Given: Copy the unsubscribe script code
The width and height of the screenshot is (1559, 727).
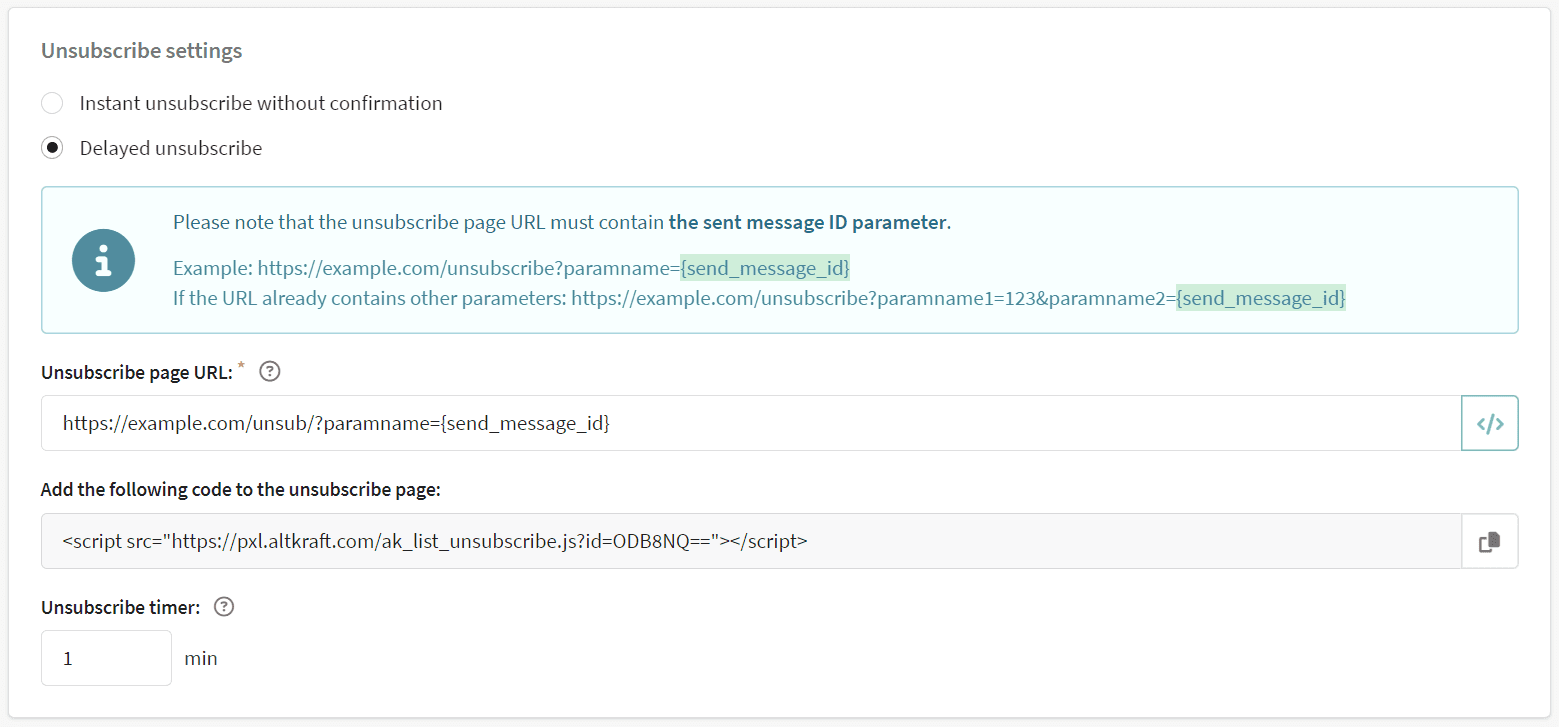Looking at the screenshot, I should coord(1490,541).
